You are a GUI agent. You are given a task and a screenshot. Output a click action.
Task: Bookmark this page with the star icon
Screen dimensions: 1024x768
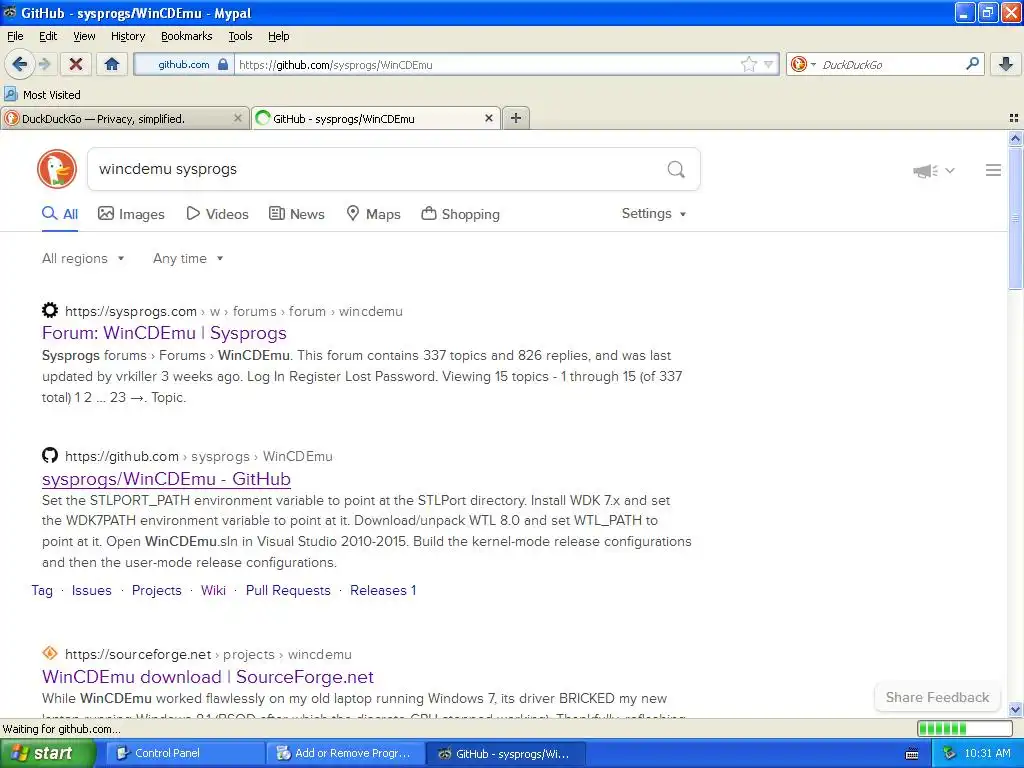click(748, 64)
